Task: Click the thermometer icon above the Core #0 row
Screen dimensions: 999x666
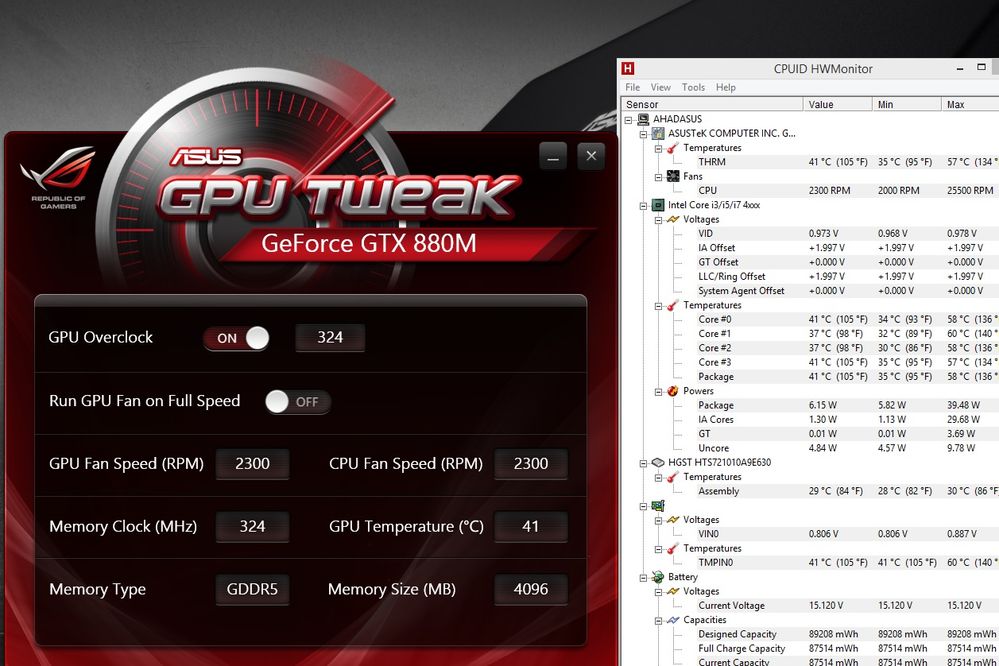Action: tap(673, 305)
